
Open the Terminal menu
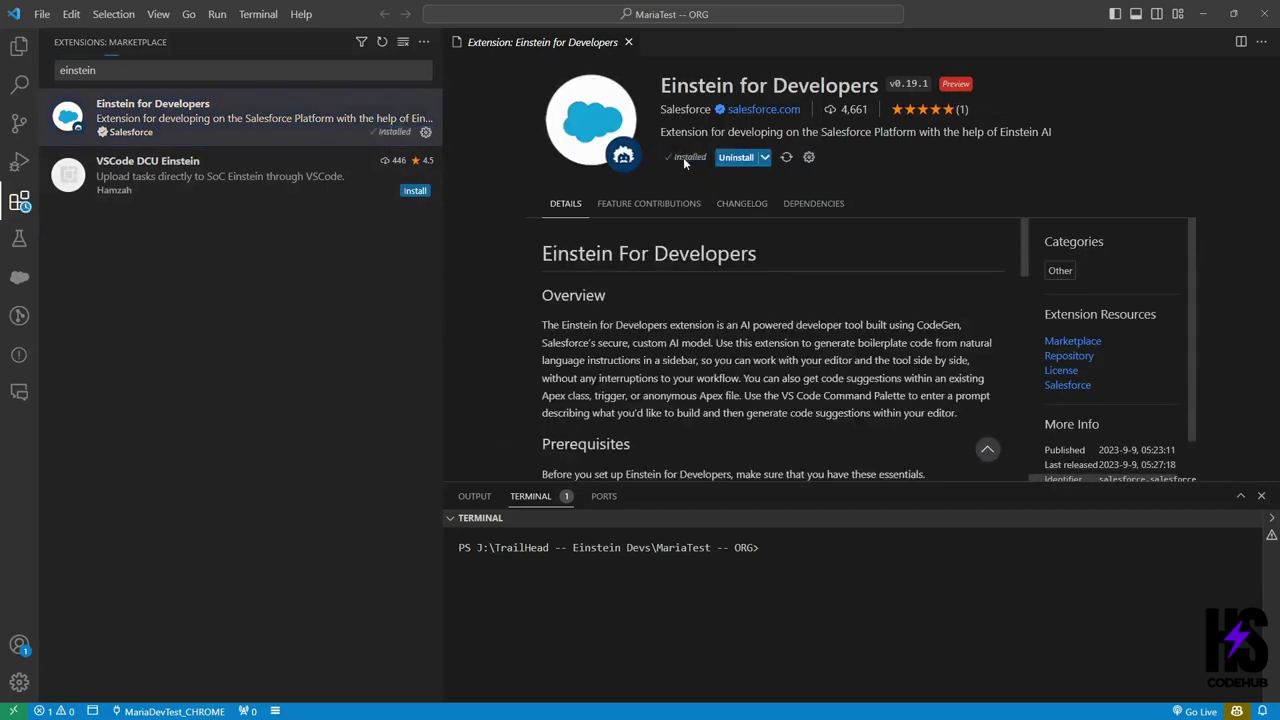tap(258, 14)
